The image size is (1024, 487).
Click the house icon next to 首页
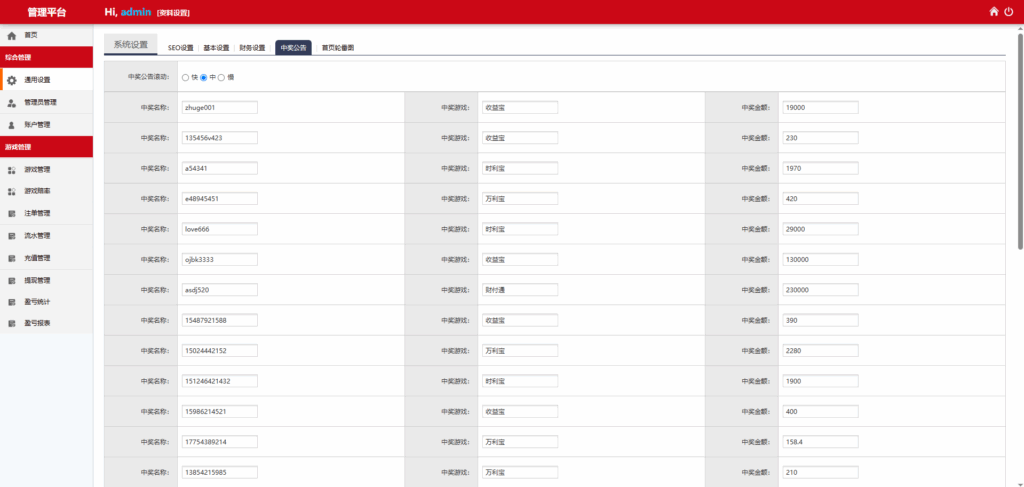[x=11, y=35]
